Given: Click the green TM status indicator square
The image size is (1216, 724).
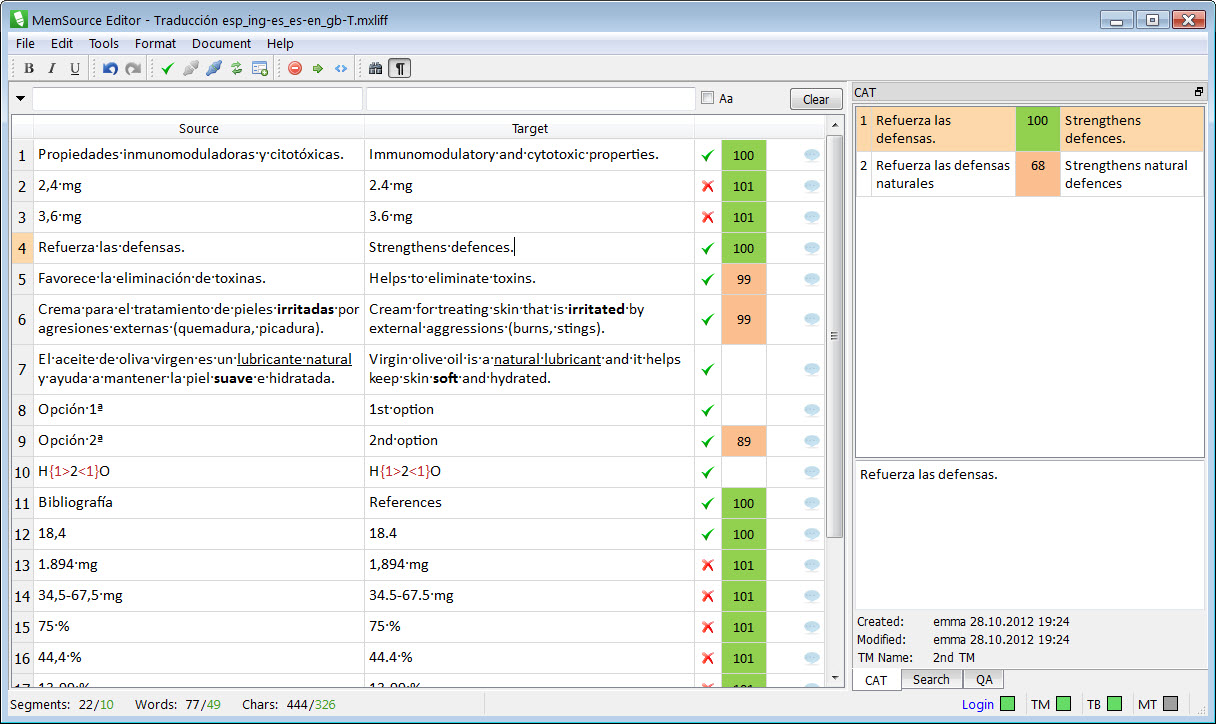Looking at the screenshot, I should click(x=1062, y=705).
